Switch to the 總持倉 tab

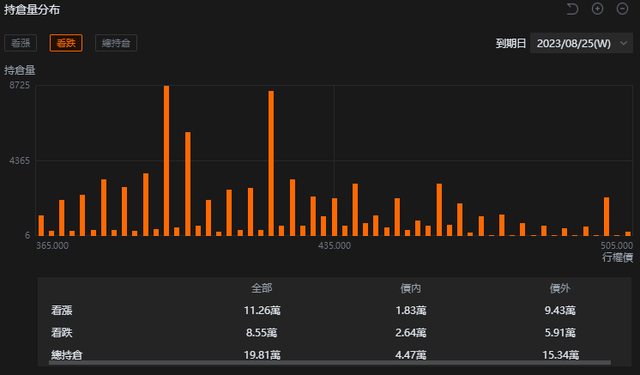point(116,43)
